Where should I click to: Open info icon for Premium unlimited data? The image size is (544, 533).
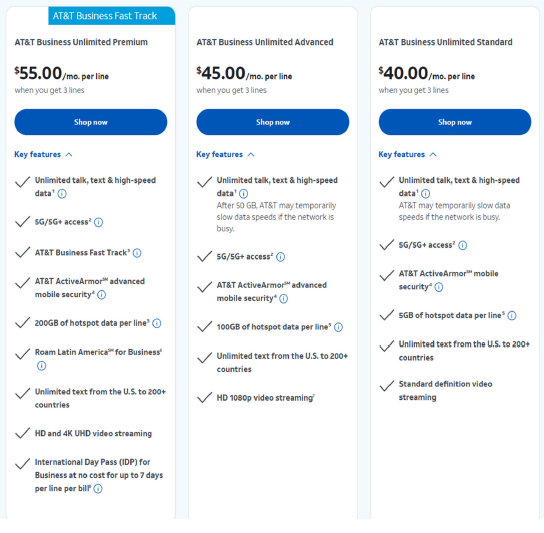click(62, 194)
